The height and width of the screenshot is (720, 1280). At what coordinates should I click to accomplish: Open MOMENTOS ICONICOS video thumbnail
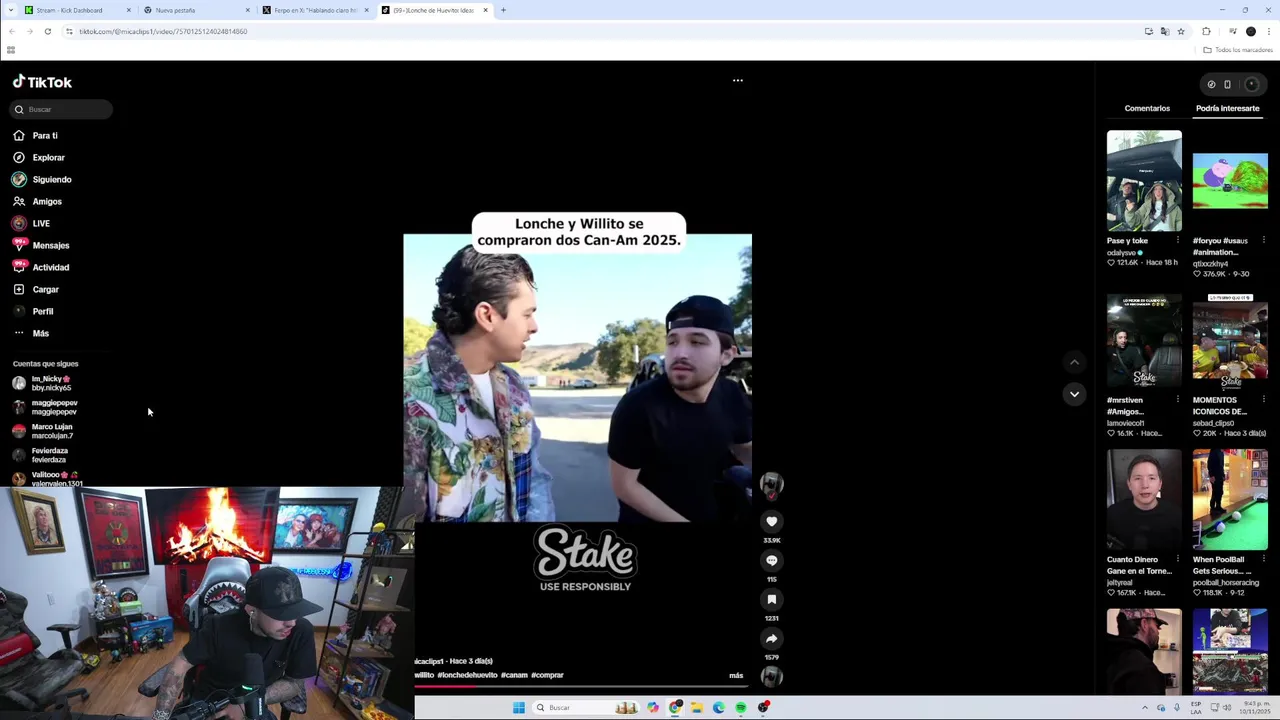[1230, 340]
